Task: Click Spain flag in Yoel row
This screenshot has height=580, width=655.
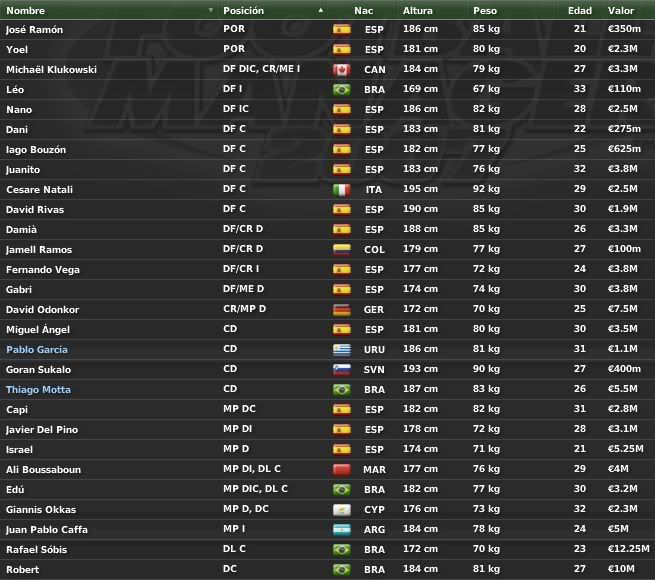Action: pos(342,49)
